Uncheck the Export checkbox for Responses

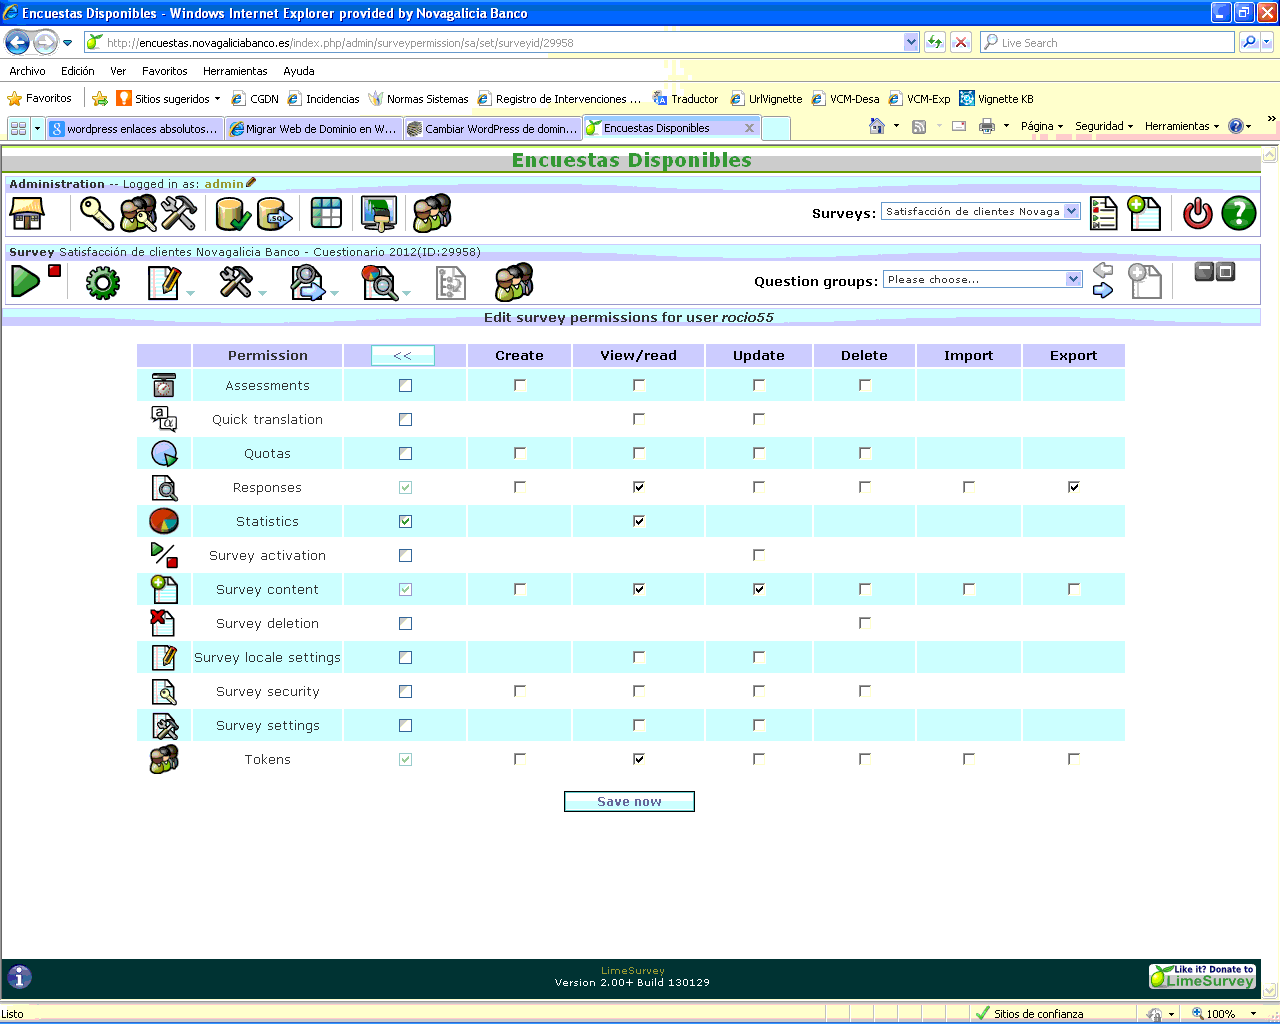coord(1073,487)
